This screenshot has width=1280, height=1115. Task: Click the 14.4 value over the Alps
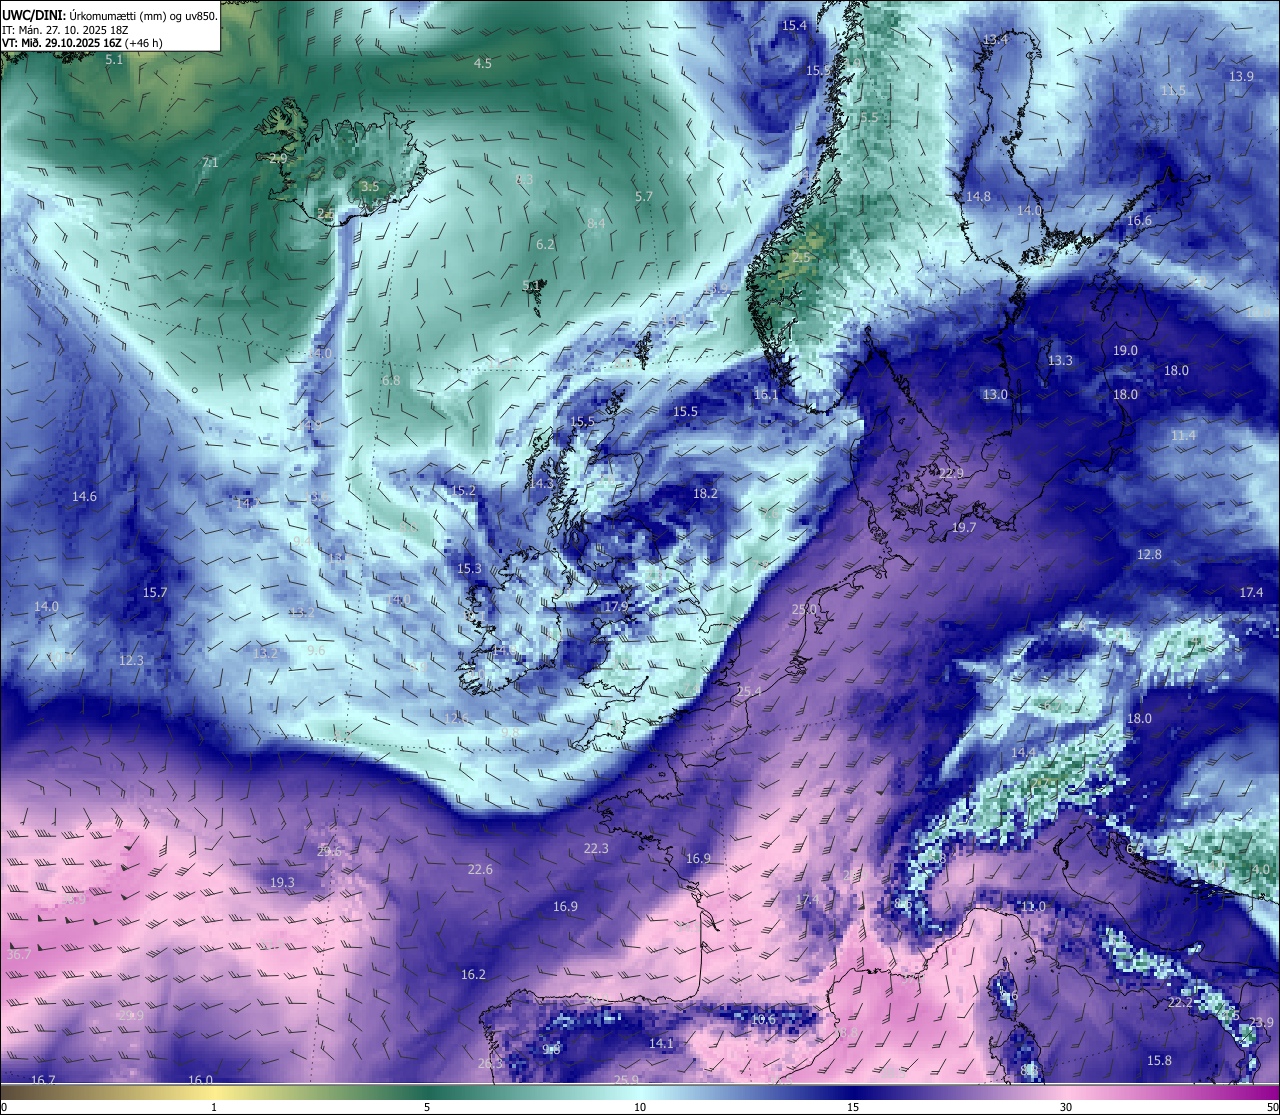tap(1023, 752)
